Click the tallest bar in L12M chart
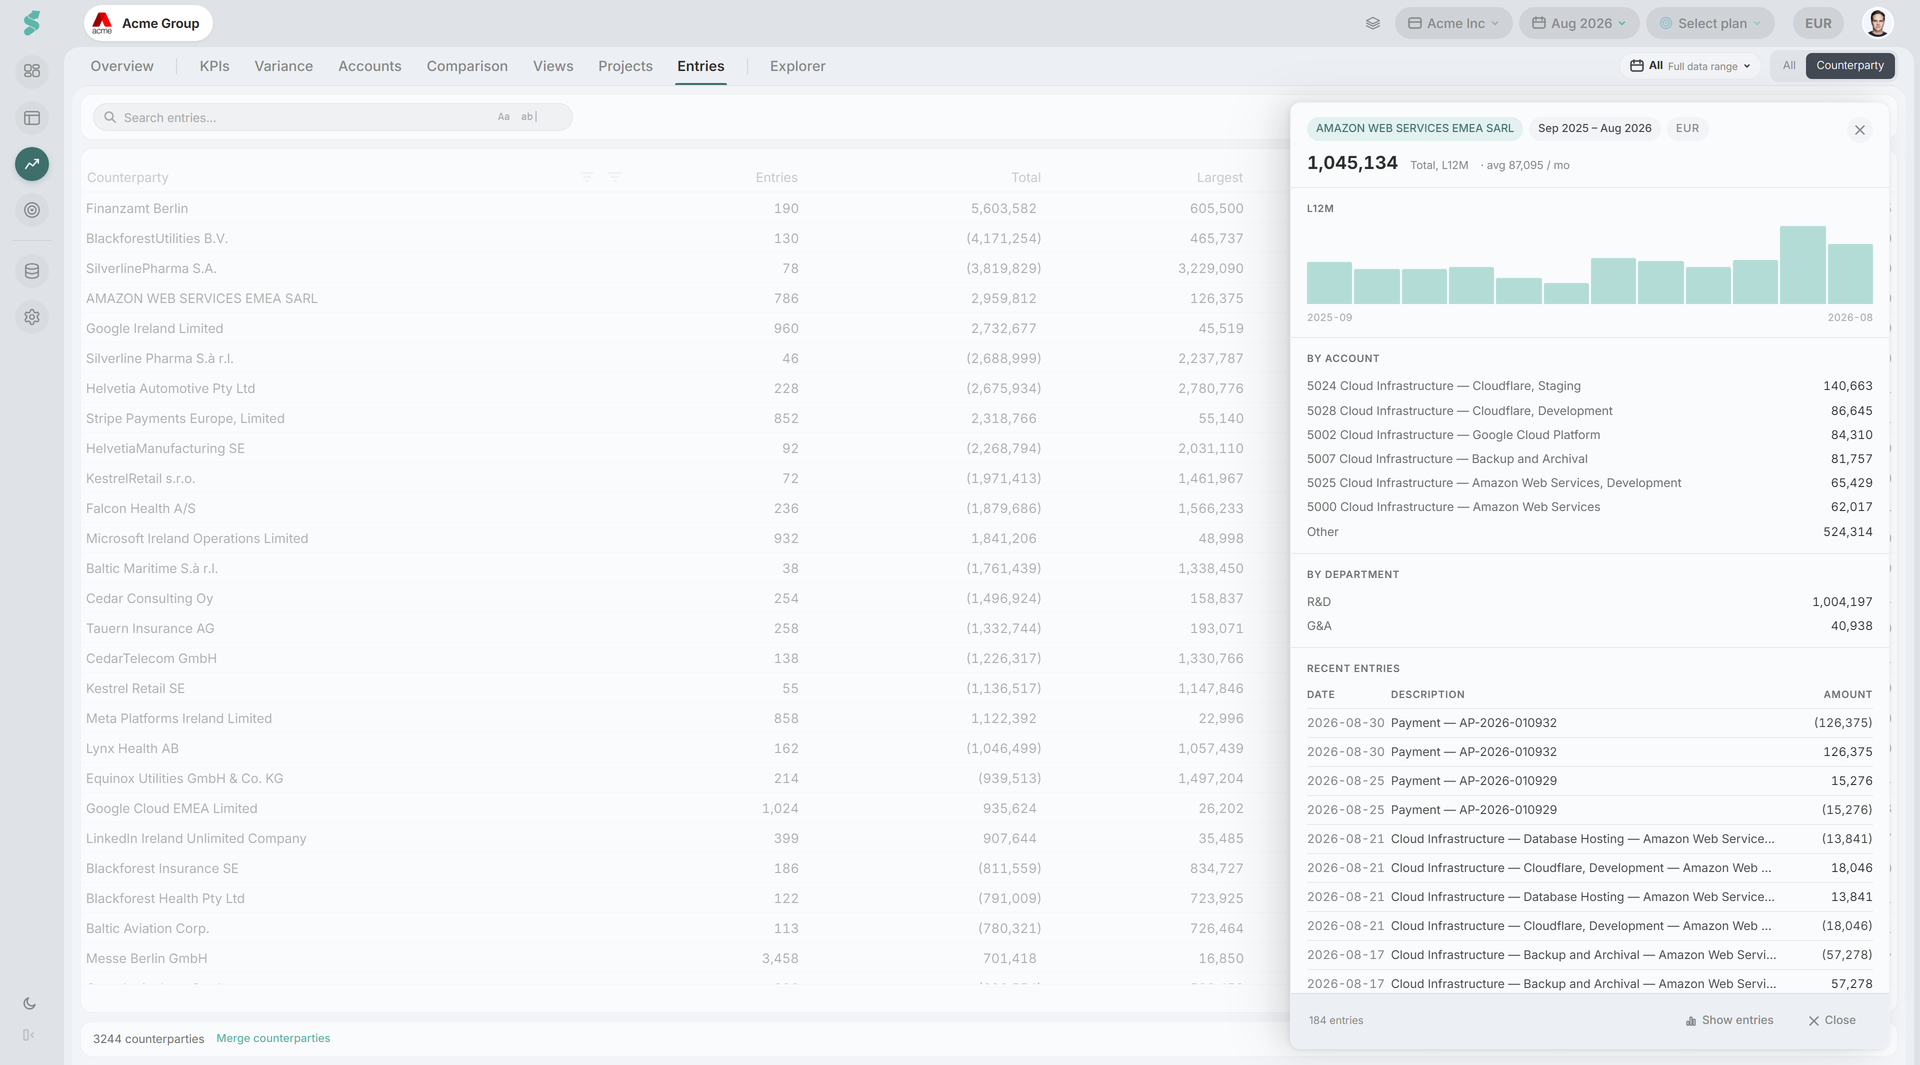 point(1803,265)
